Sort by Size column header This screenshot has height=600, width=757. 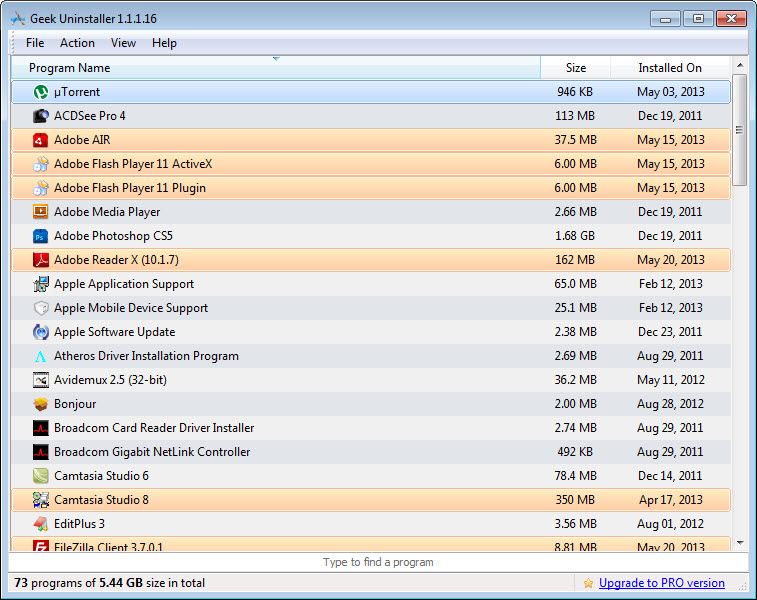[x=575, y=68]
